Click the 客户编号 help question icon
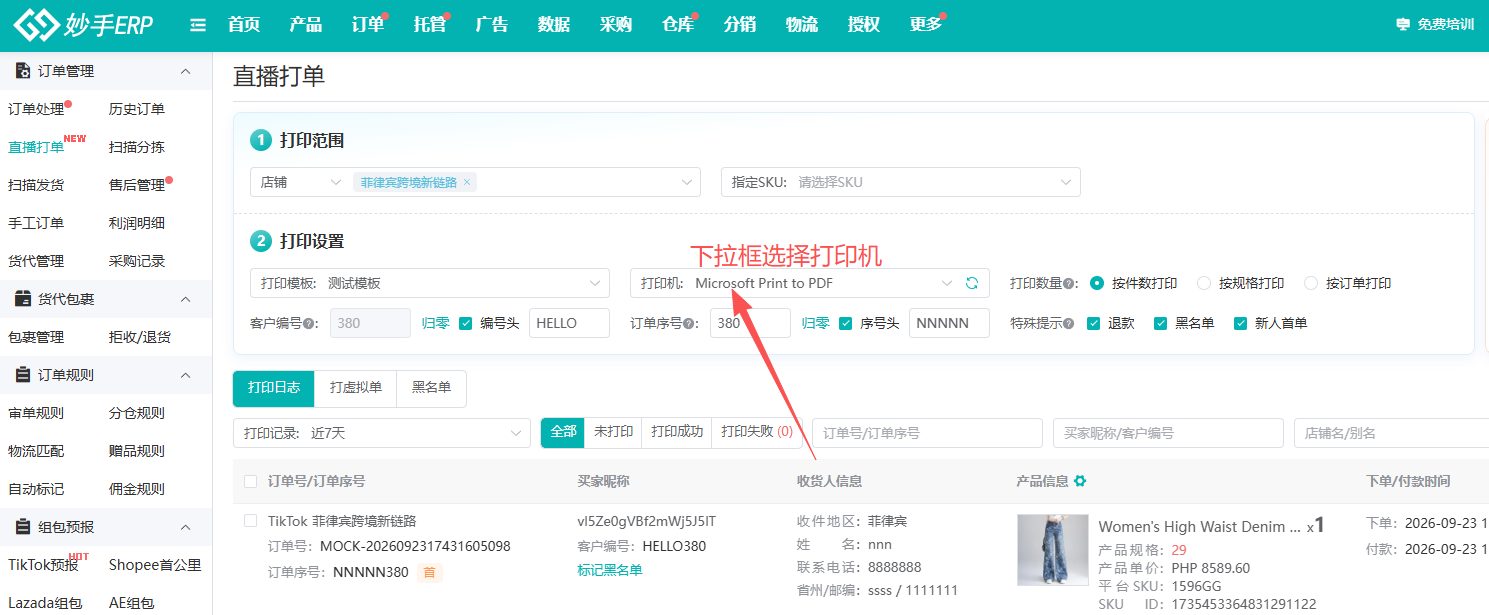The width and height of the screenshot is (1489, 615). click(310, 324)
